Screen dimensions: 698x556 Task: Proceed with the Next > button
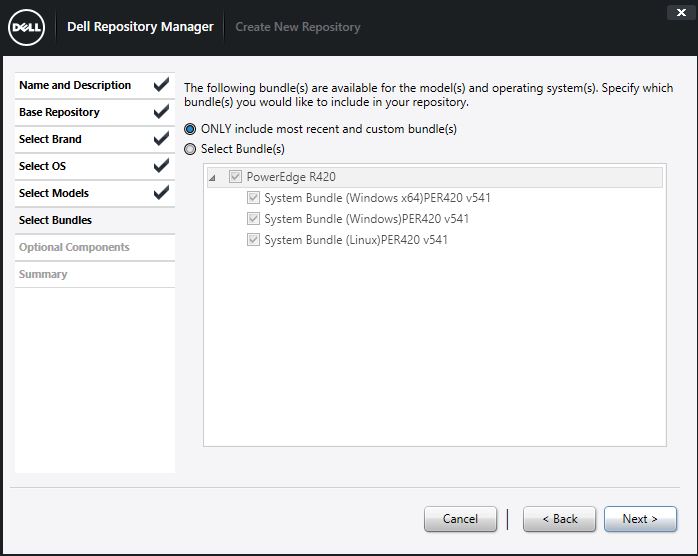pos(640,519)
